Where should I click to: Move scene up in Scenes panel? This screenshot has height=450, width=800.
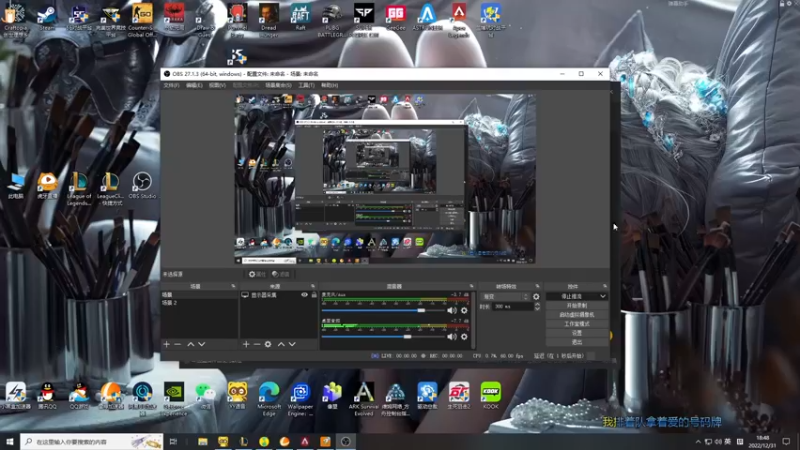[190, 344]
